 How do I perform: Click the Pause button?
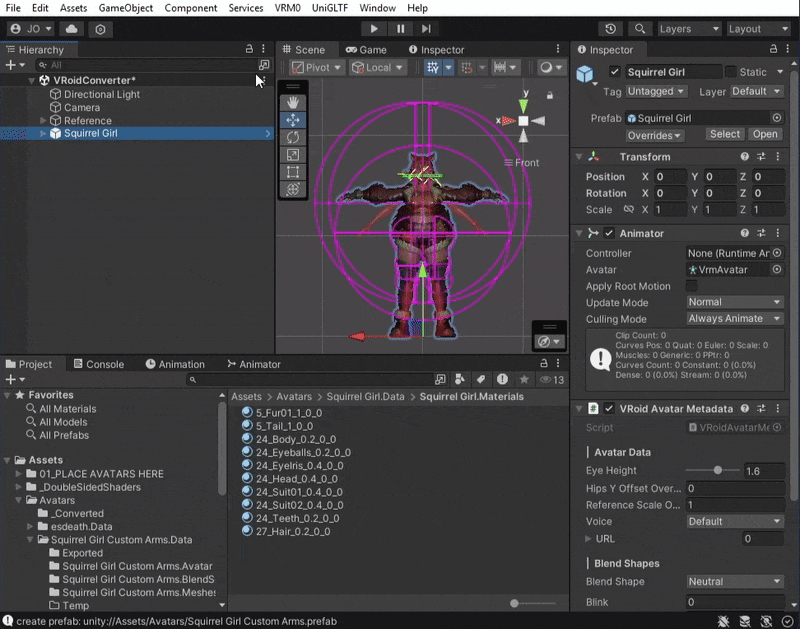(401, 29)
